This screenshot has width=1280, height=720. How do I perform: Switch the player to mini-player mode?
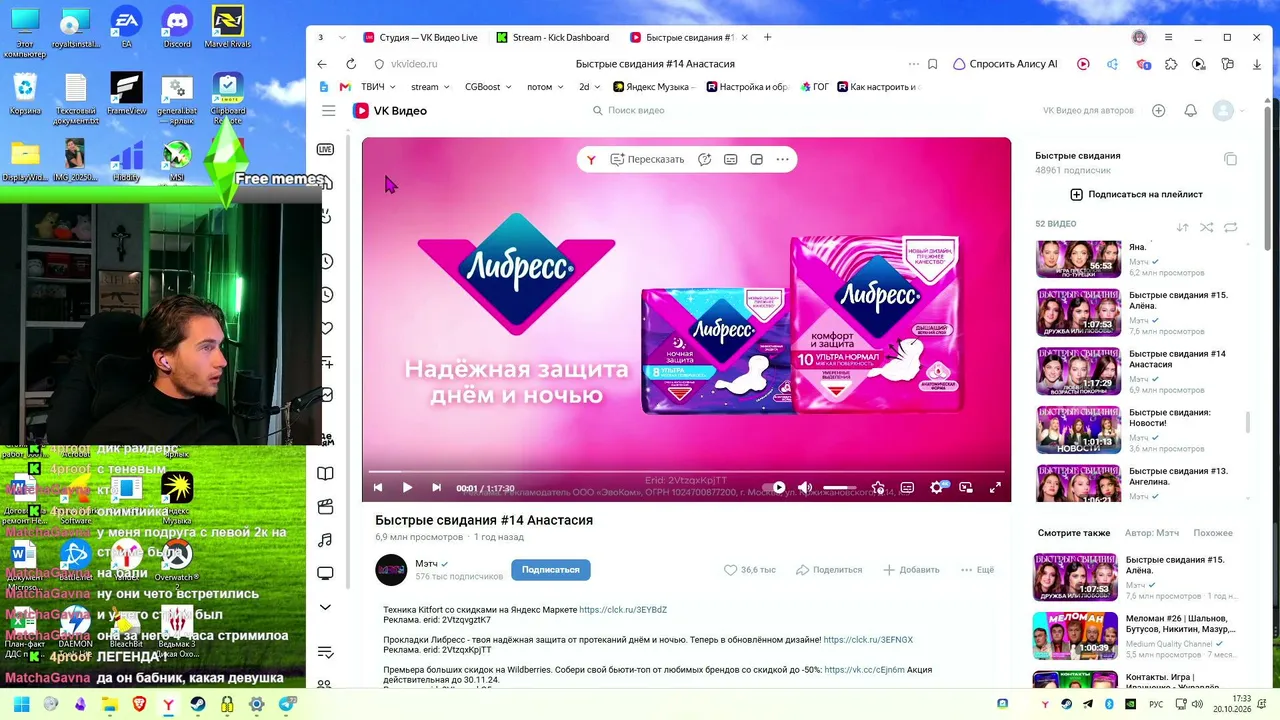pos(966,488)
